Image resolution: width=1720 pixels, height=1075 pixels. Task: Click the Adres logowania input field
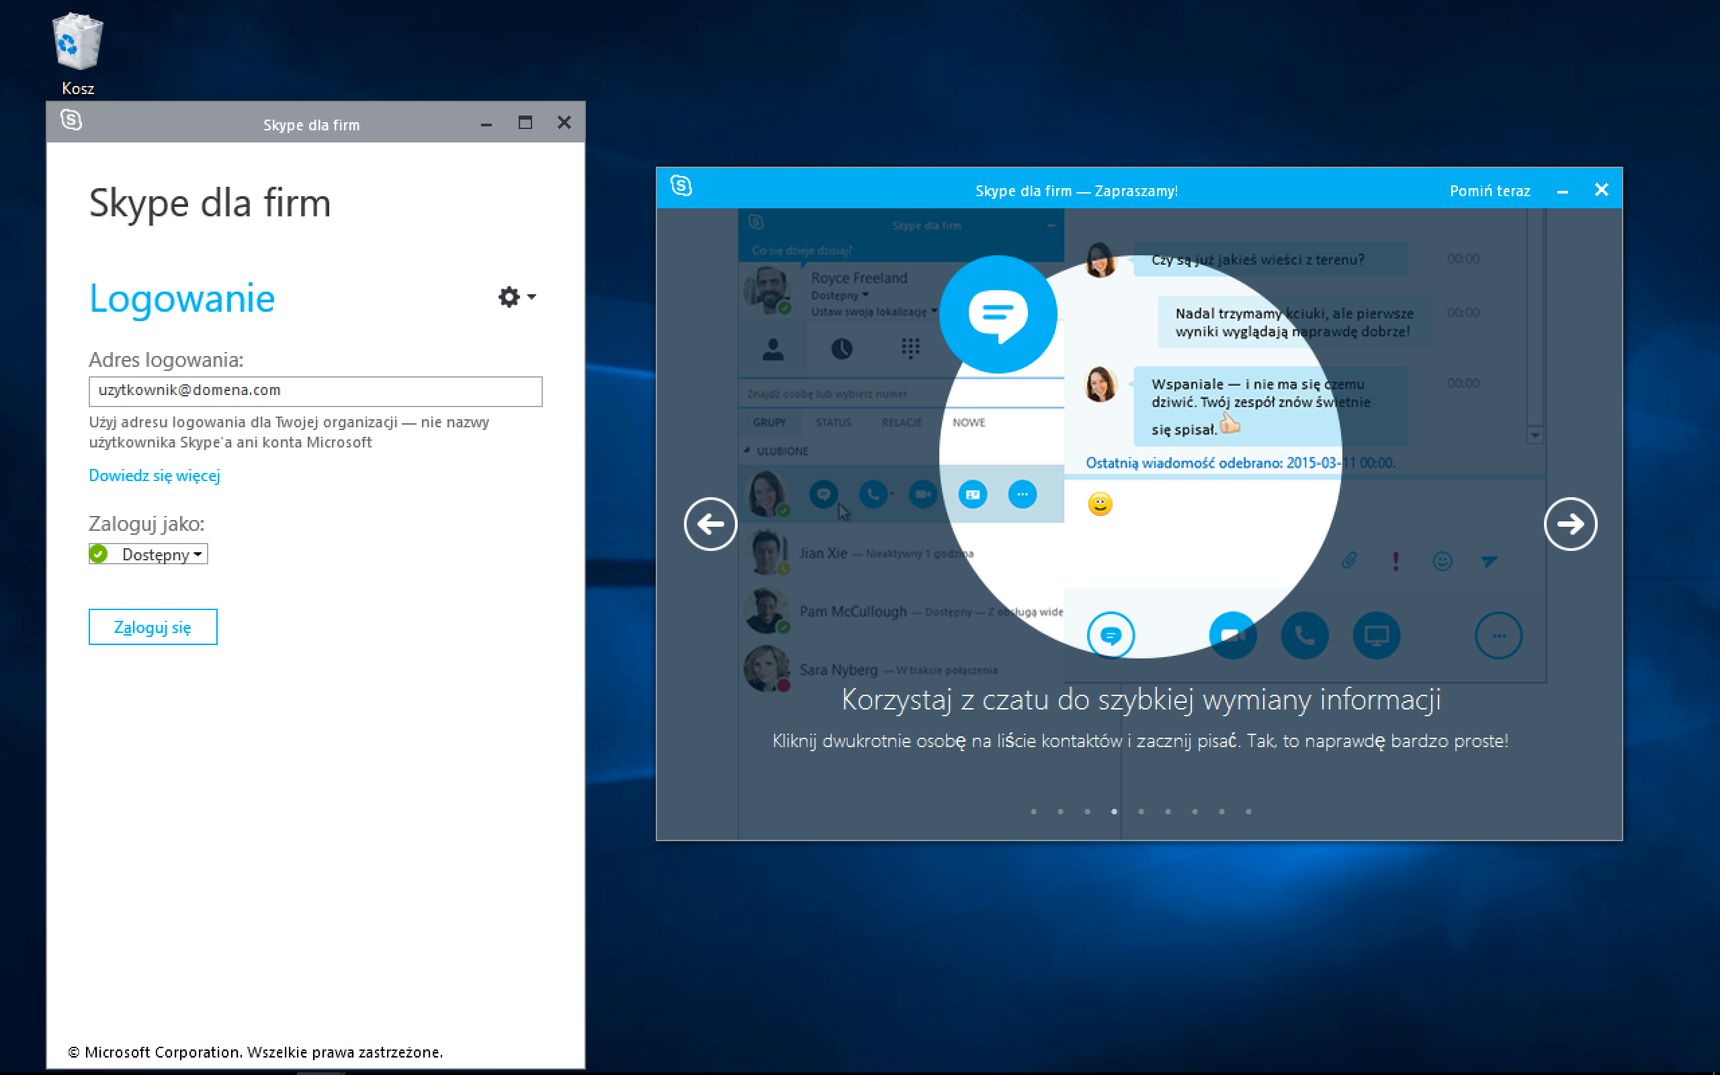click(315, 391)
